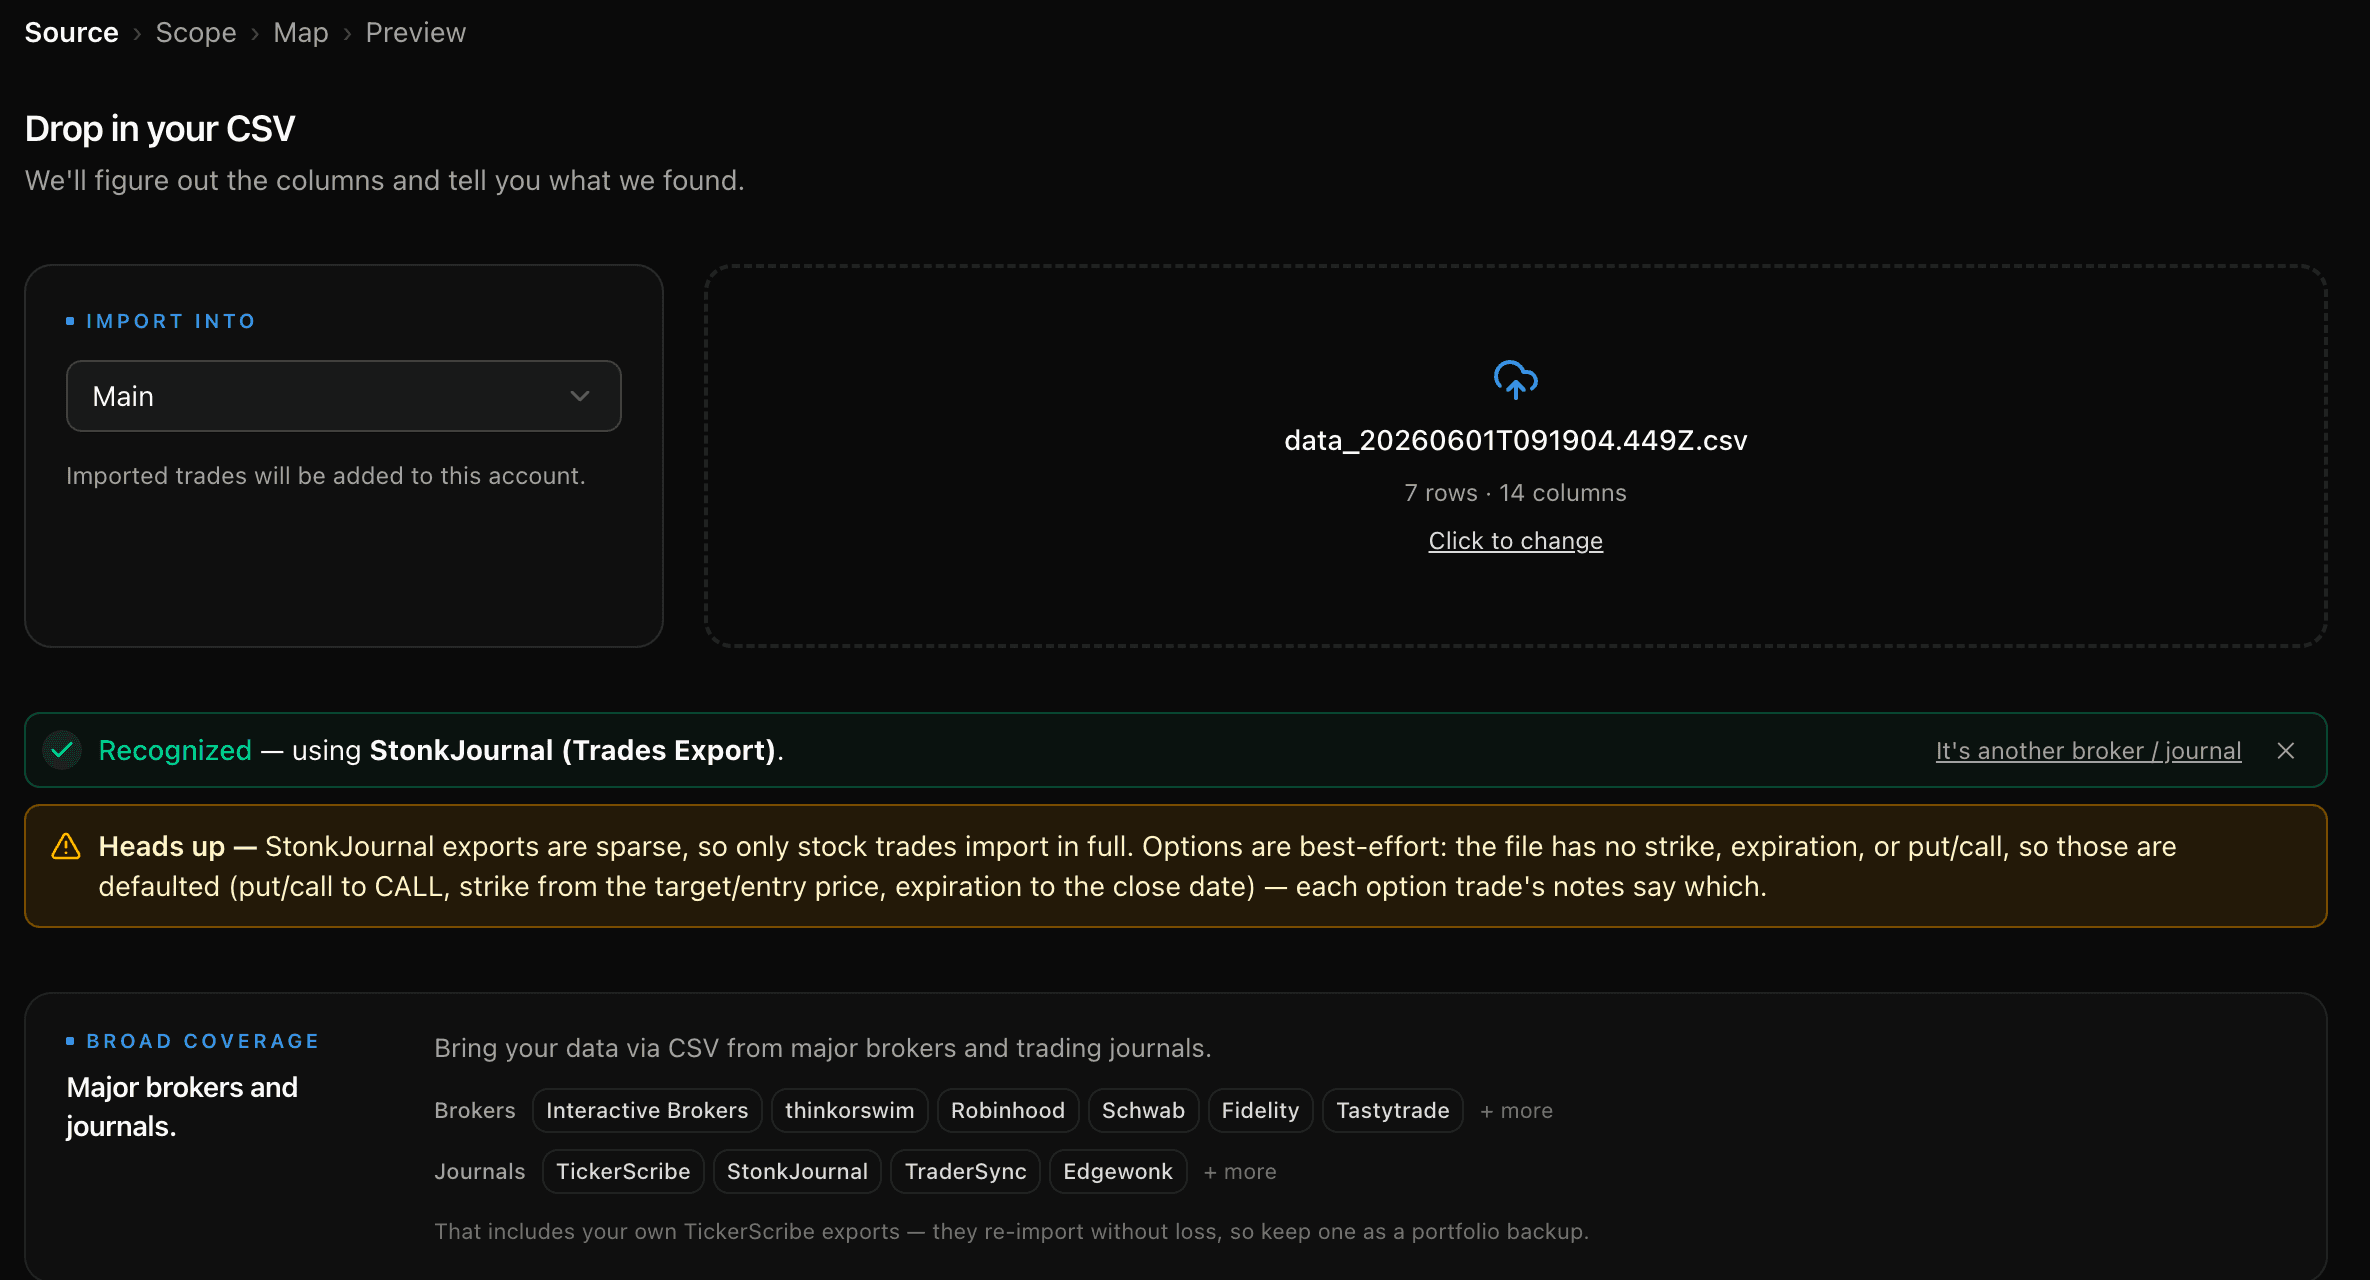Screen dimensions: 2370x1280
Task: Select the StonkJournal journal chip
Action: coord(797,1172)
